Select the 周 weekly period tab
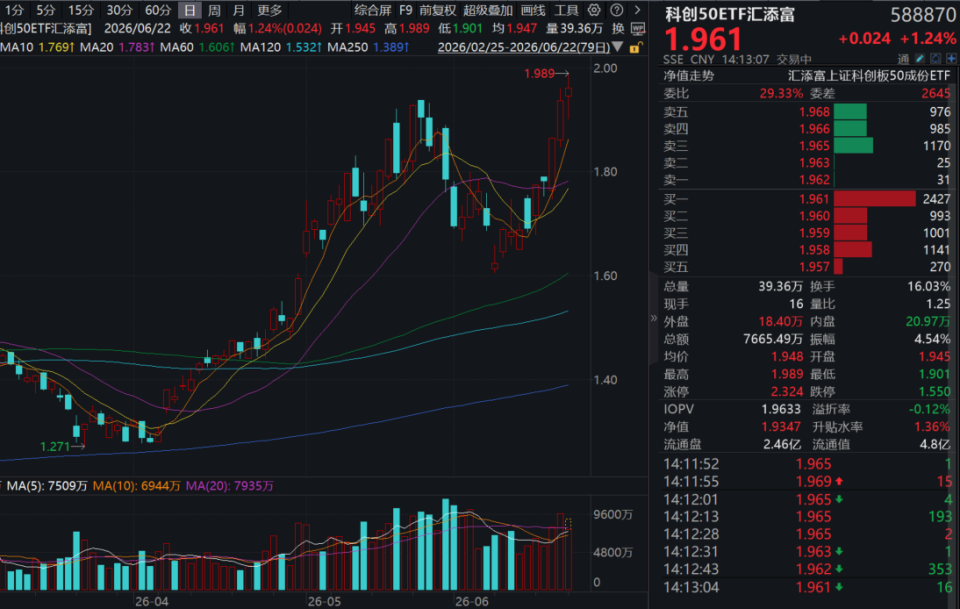 click(214, 10)
